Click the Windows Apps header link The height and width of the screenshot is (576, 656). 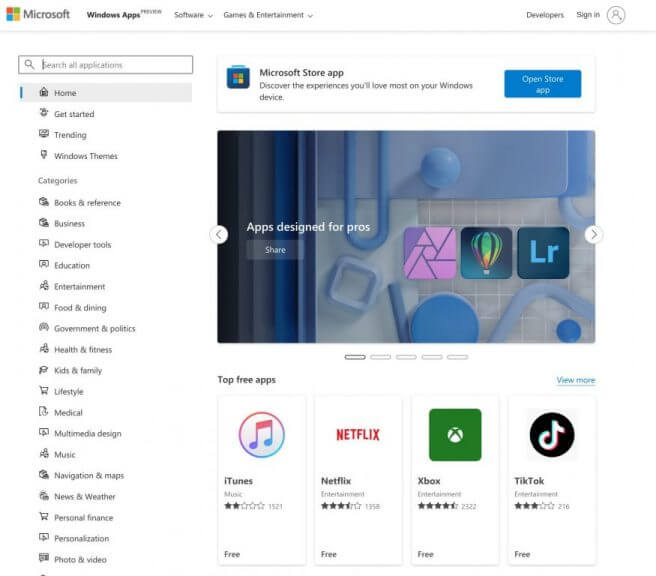113,15
